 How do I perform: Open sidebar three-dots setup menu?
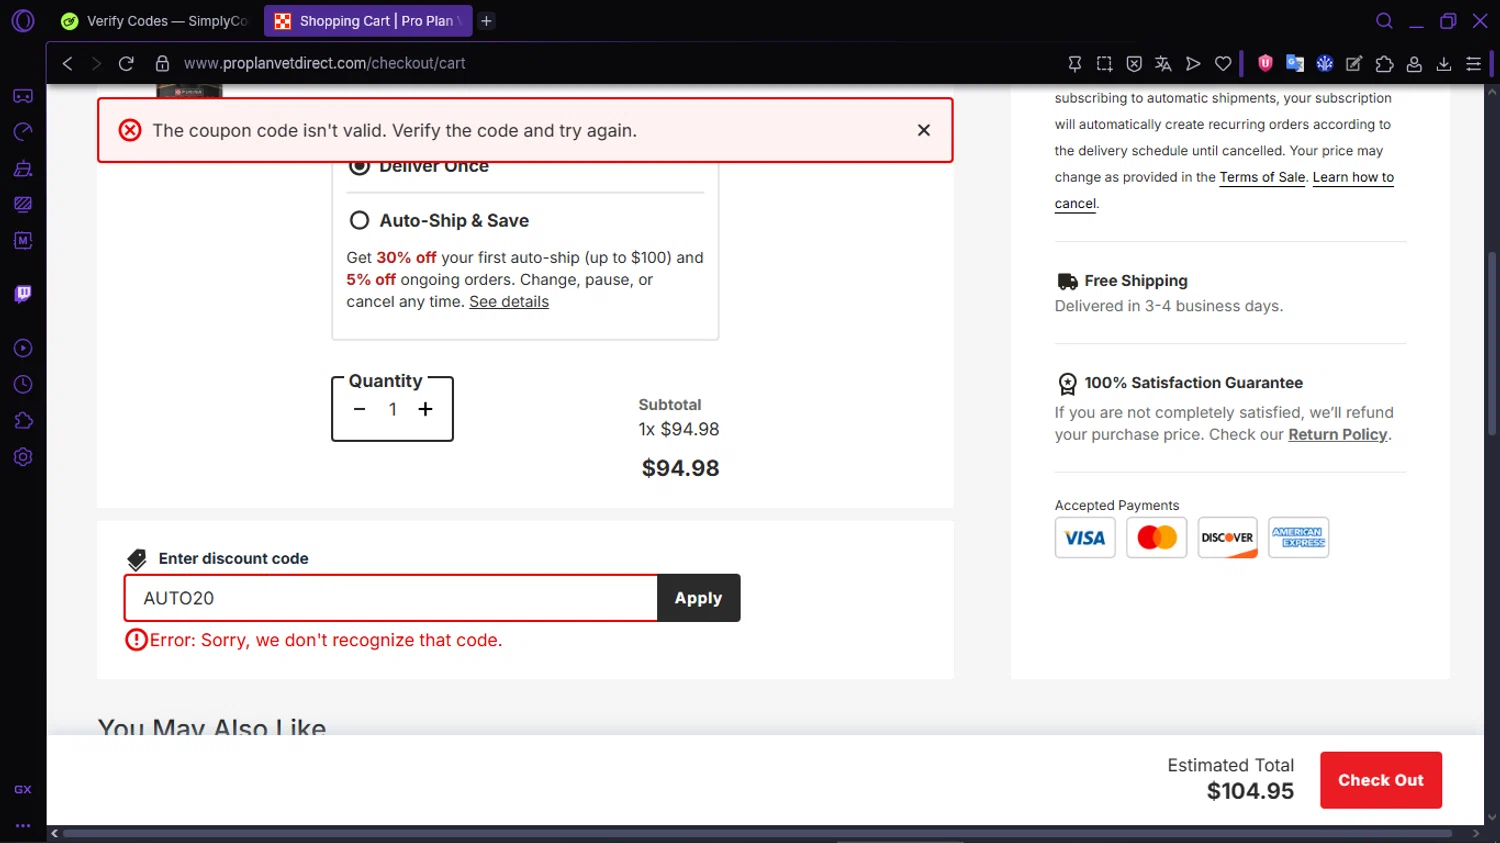pos(23,826)
